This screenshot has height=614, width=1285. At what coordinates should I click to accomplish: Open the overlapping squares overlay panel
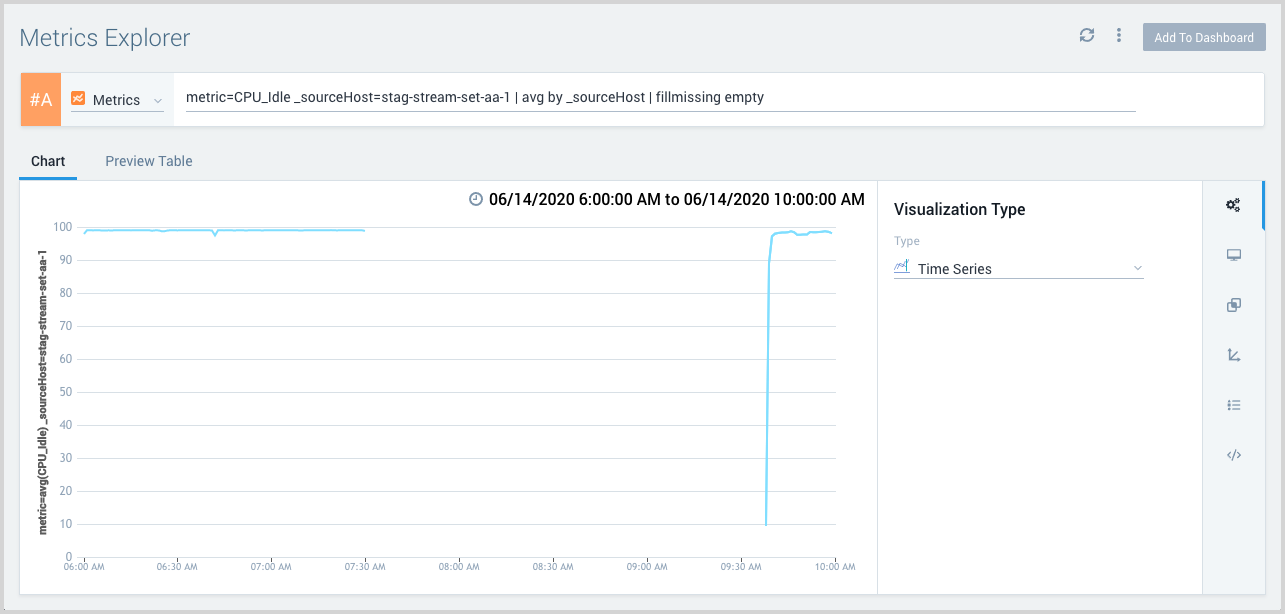pos(1233,305)
